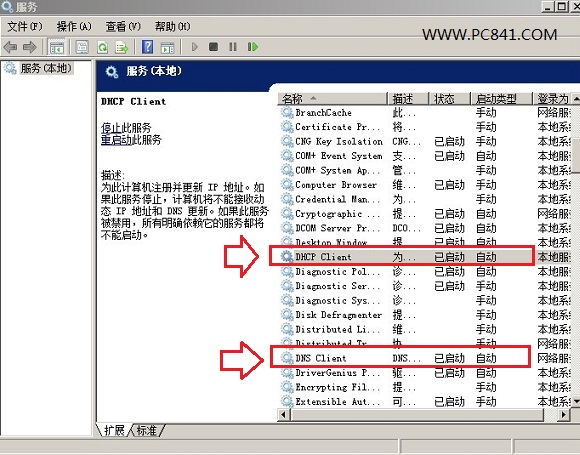Click the Export list toolbar icon
Screen dimensions: 580x455
pyautogui.click(x=121, y=47)
